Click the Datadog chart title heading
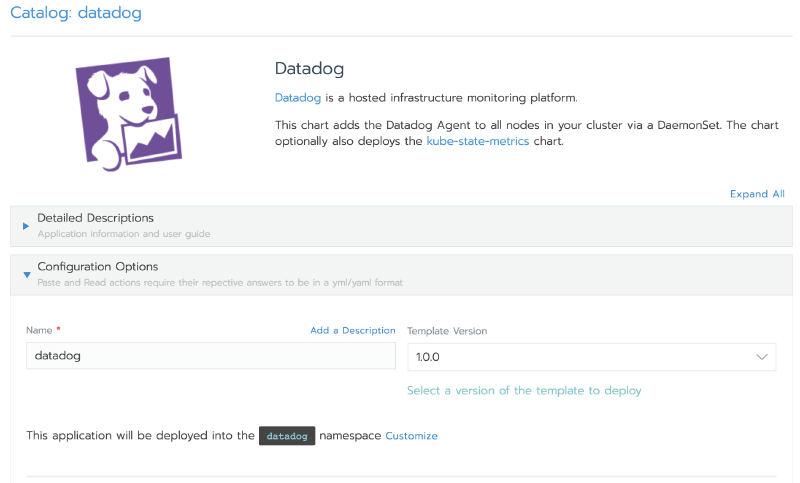800x483 pixels. (309, 68)
